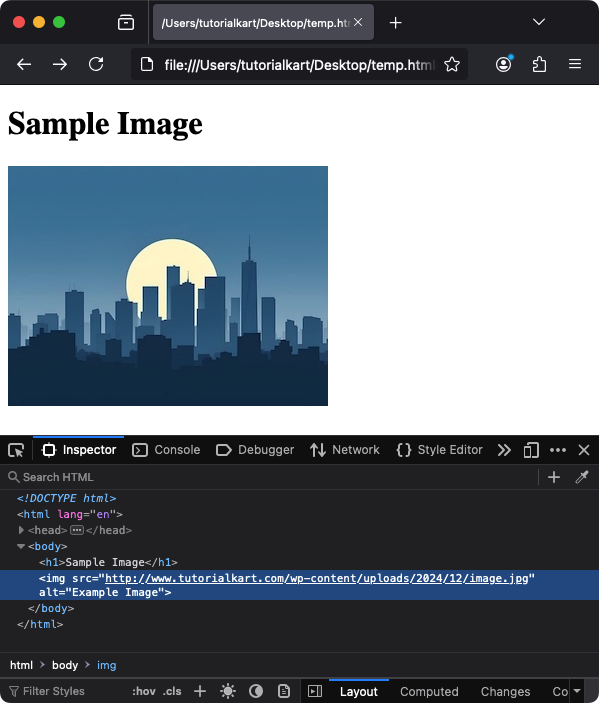This screenshot has height=703, width=599.
Task: Select the DOCTYPE html node
Action: (66, 498)
